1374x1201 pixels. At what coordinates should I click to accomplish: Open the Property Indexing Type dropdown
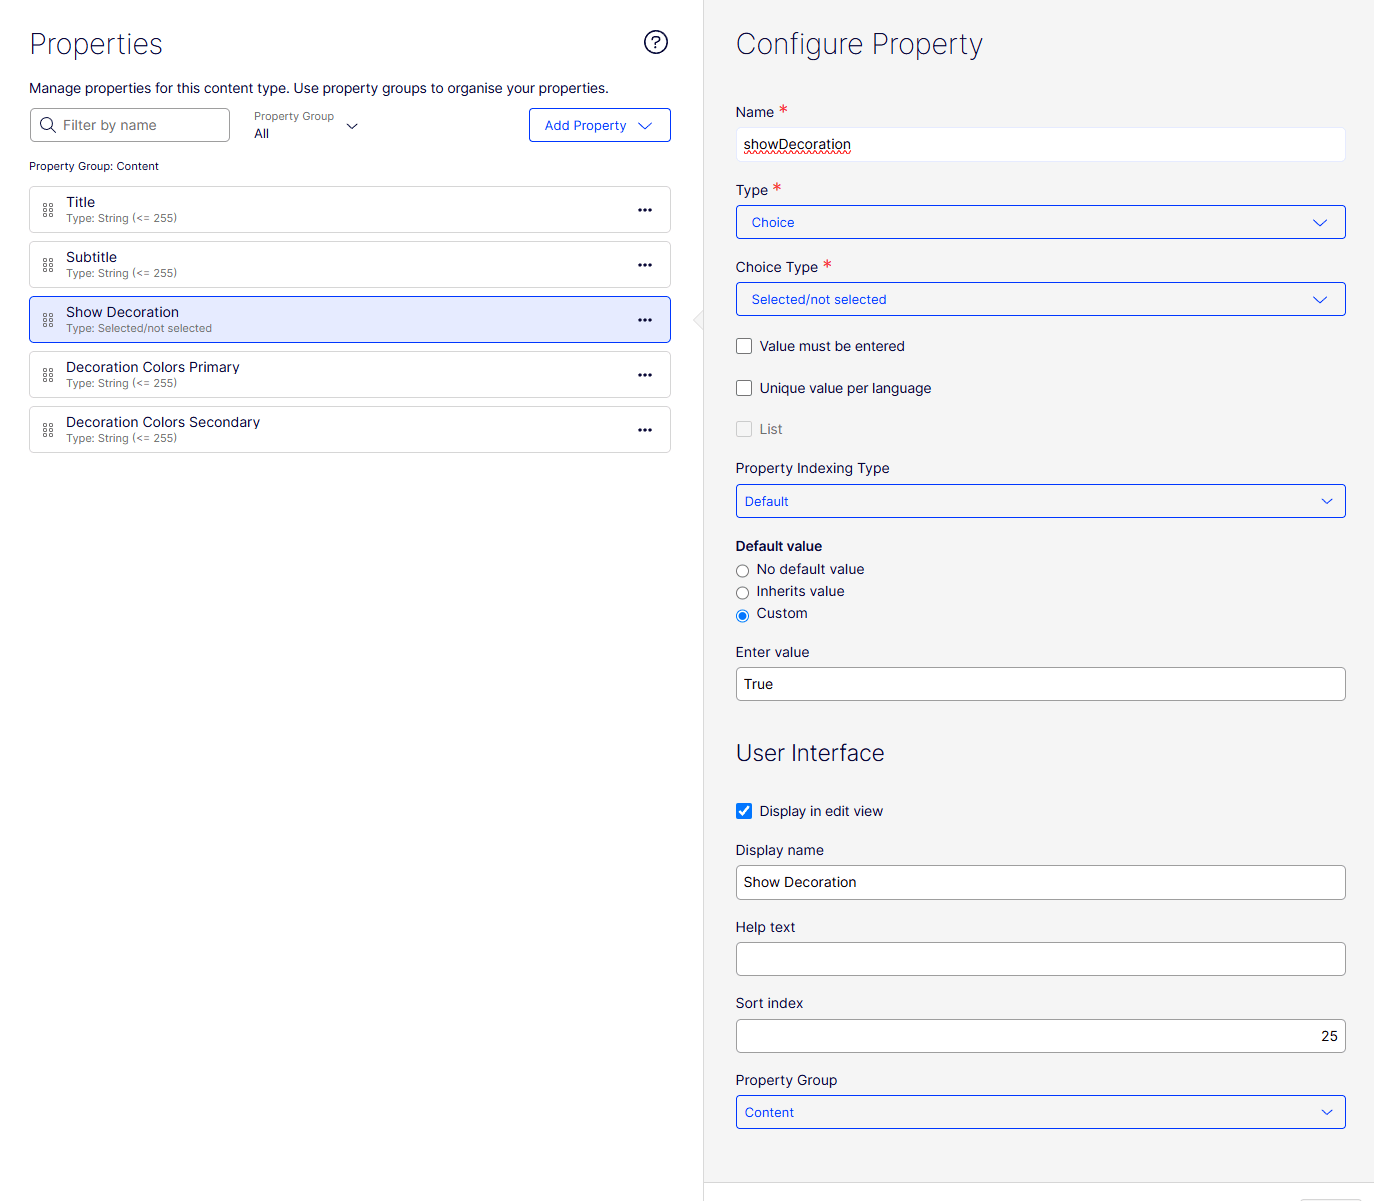tap(1040, 501)
